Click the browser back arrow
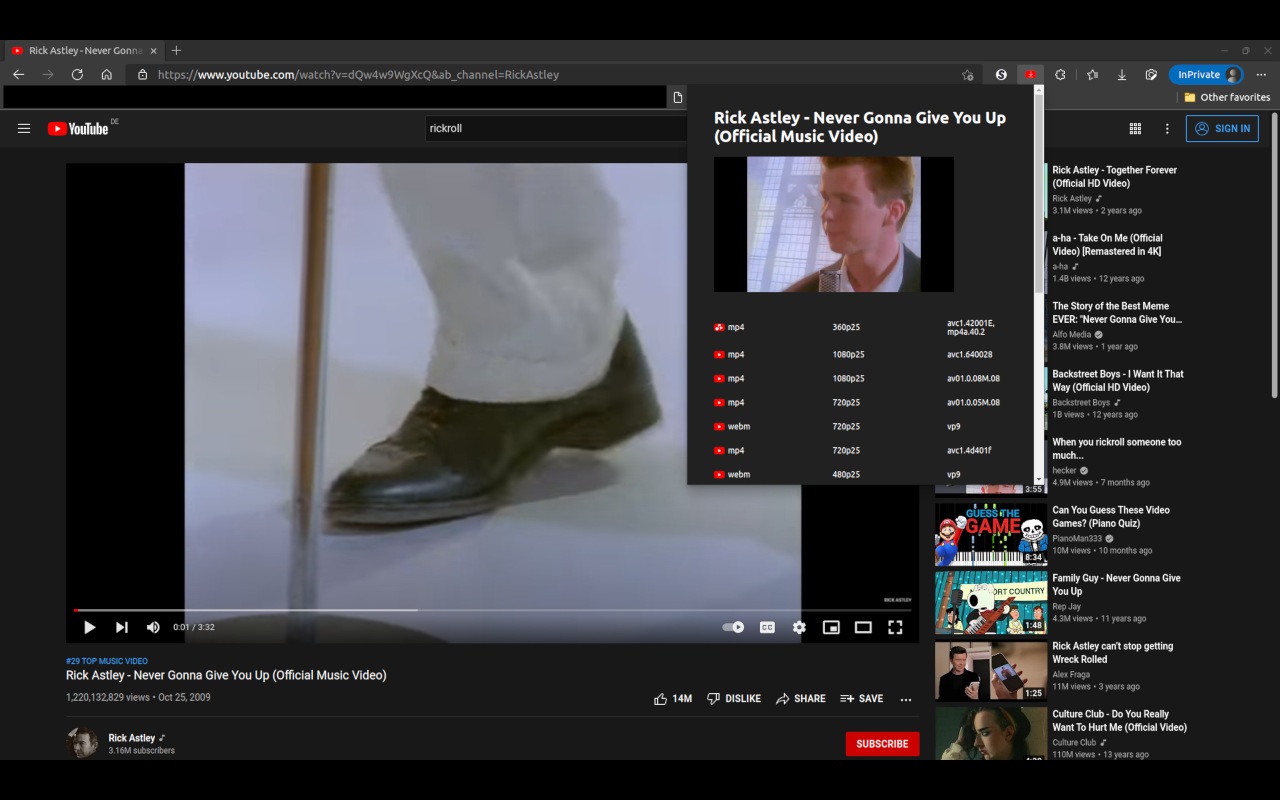 pyautogui.click(x=18, y=74)
